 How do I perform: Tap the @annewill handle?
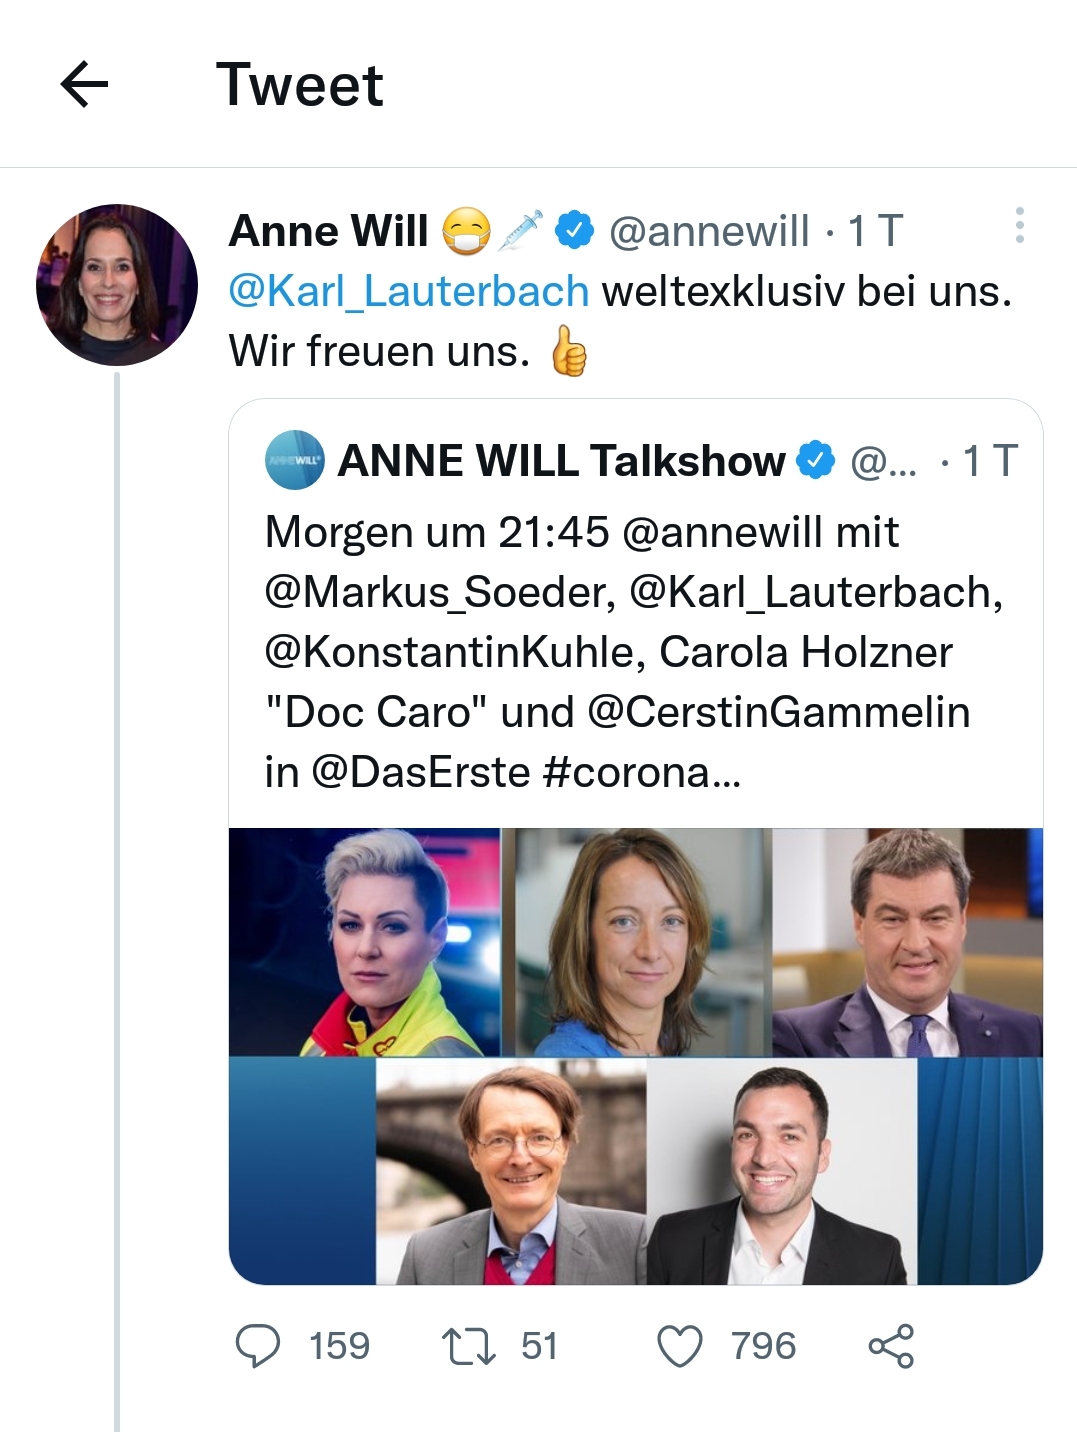pyautogui.click(x=708, y=231)
